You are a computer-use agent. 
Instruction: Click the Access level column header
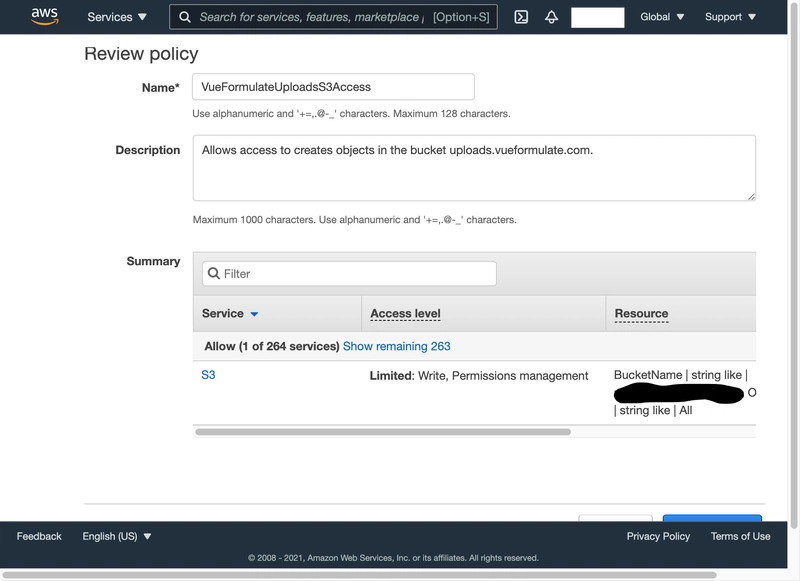(405, 314)
